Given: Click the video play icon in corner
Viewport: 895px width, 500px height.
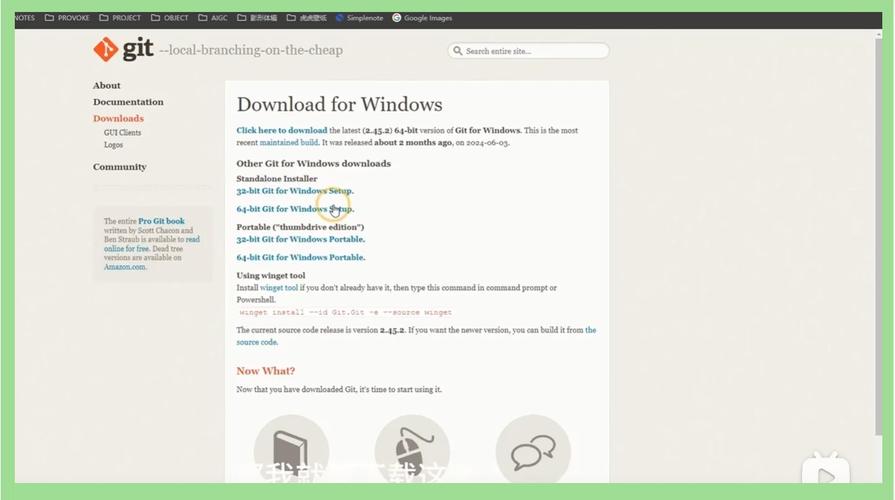Looking at the screenshot, I should 825,470.
